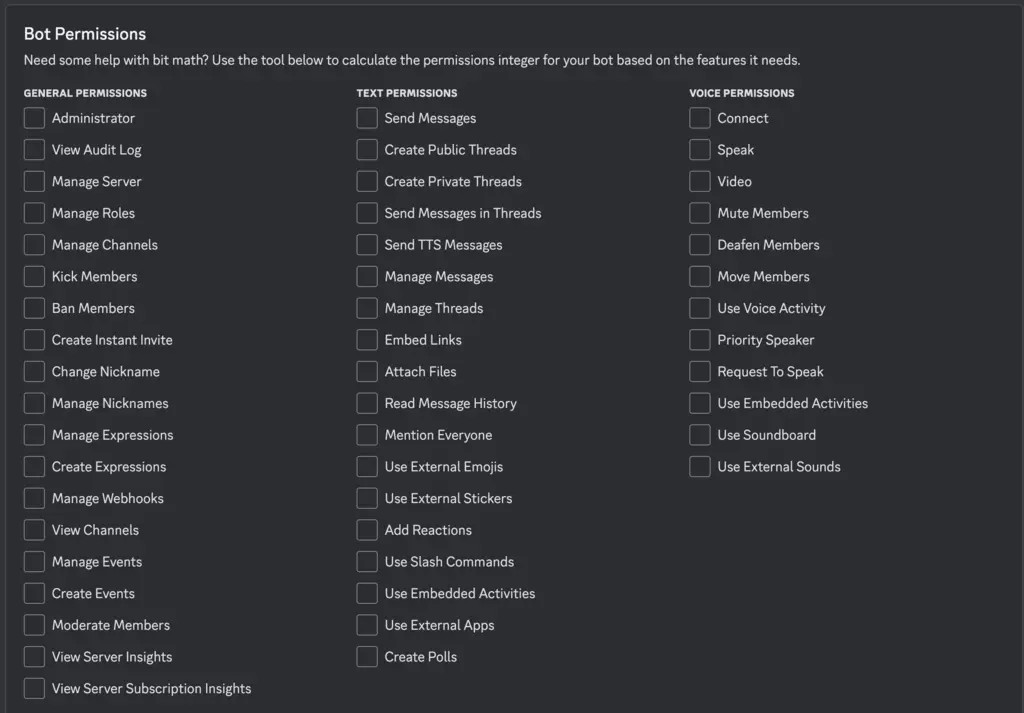Enable the Connect voice permission
The height and width of the screenshot is (713, 1024).
699,118
